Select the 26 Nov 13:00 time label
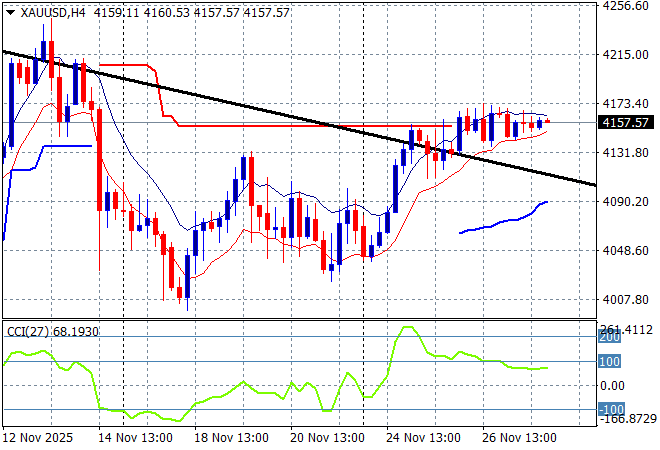 [519, 438]
